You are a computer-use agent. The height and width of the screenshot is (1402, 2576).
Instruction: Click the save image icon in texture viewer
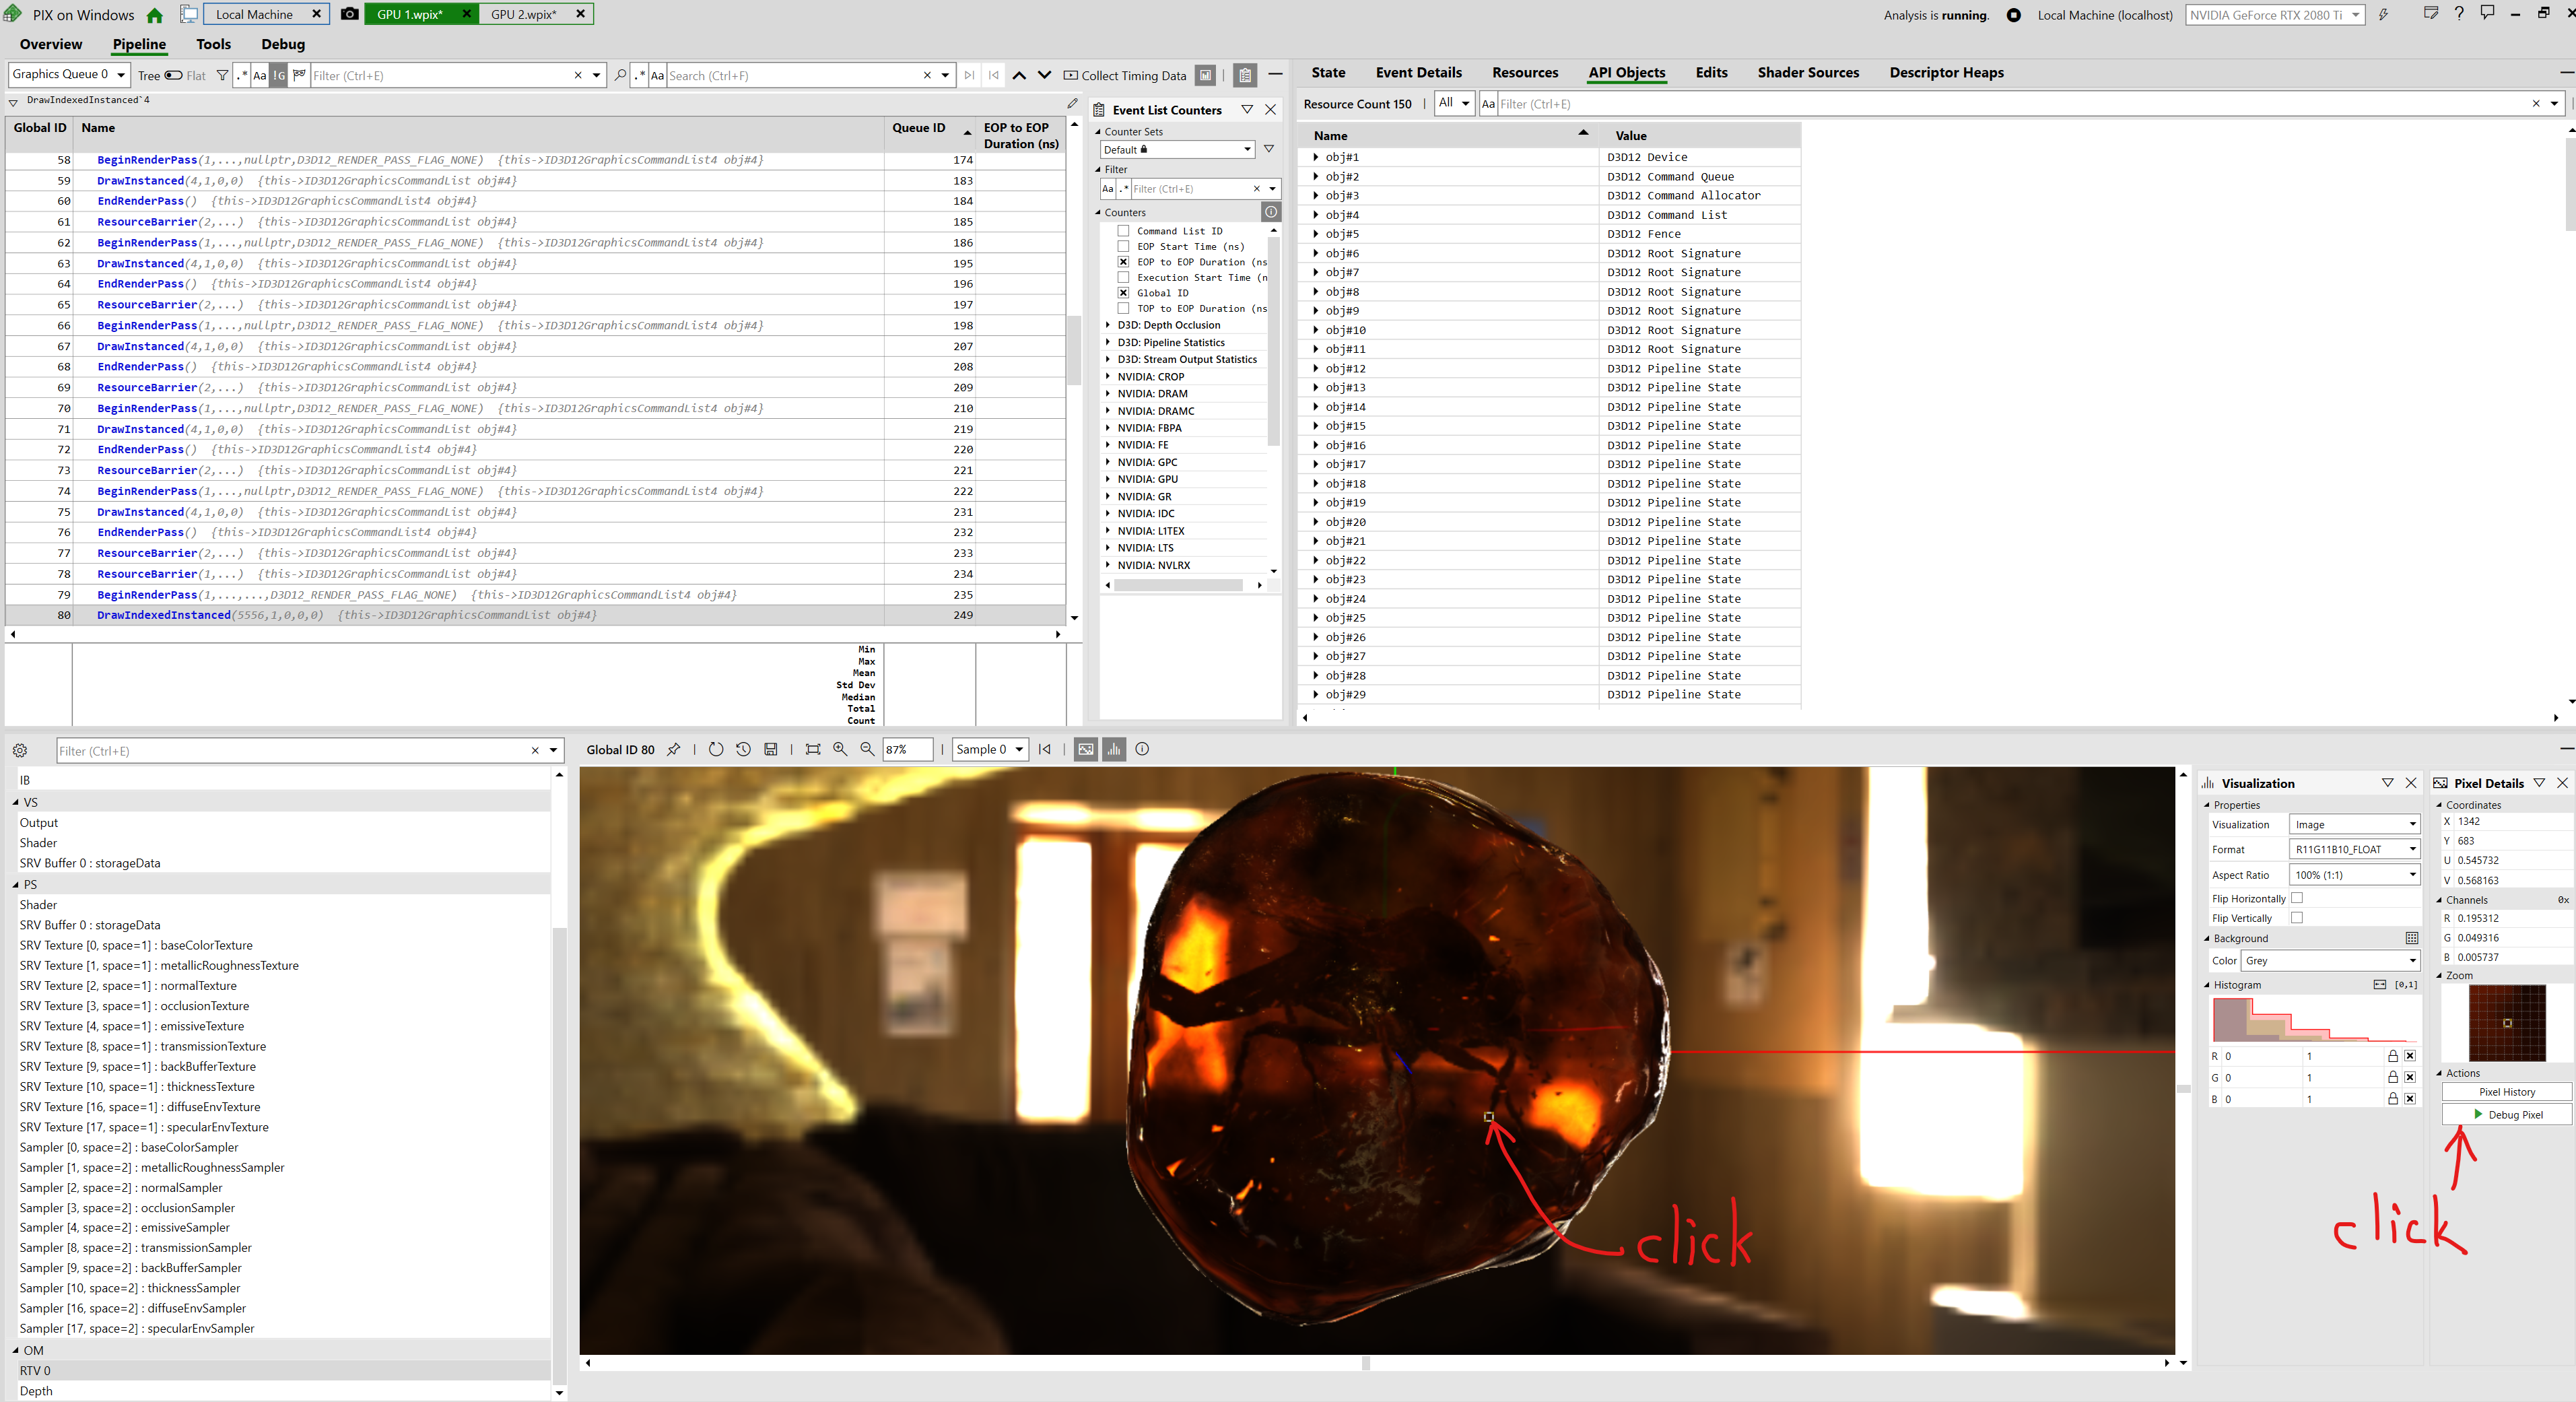pyautogui.click(x=770, y=749)
